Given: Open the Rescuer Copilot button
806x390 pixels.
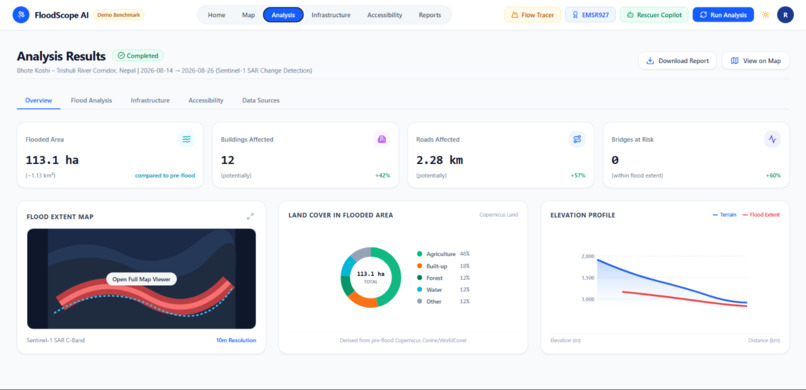Looking at the screenshot, I should (x=654, y=15).
